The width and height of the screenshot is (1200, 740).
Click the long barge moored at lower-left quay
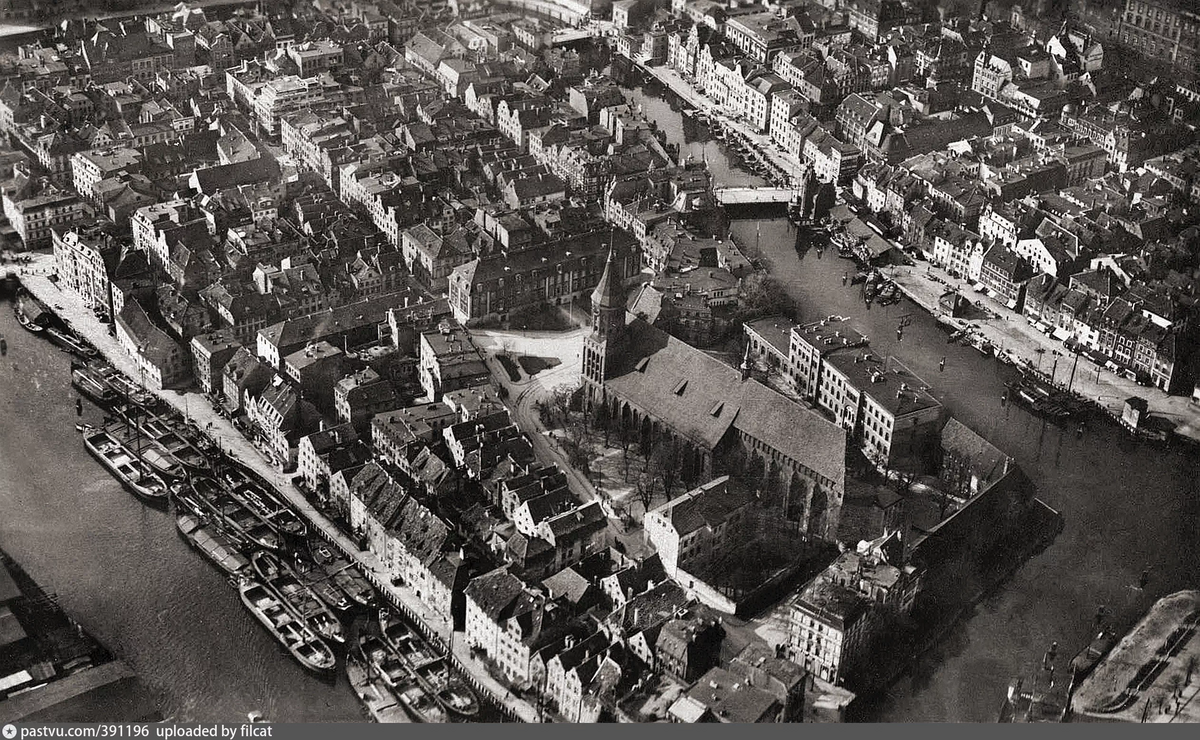[x=286, y=626]
